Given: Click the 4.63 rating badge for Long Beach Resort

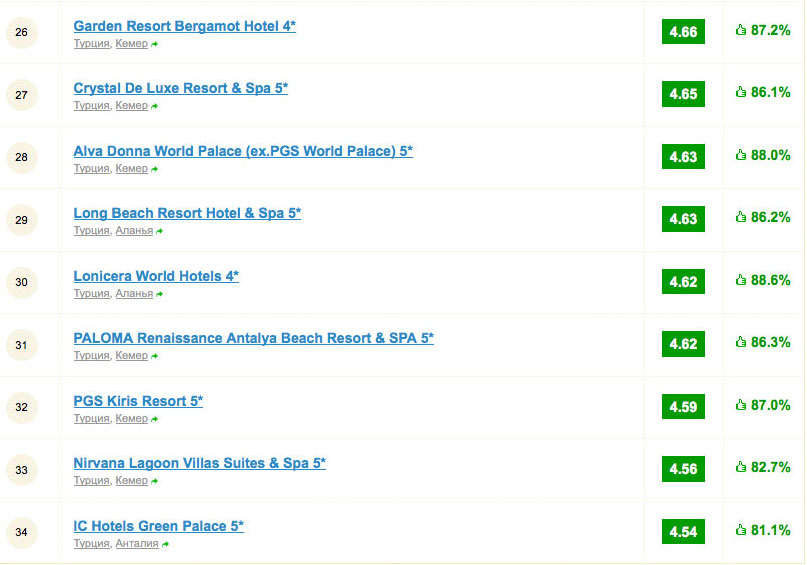Looking at the screenshot, I should click(683, 219).
